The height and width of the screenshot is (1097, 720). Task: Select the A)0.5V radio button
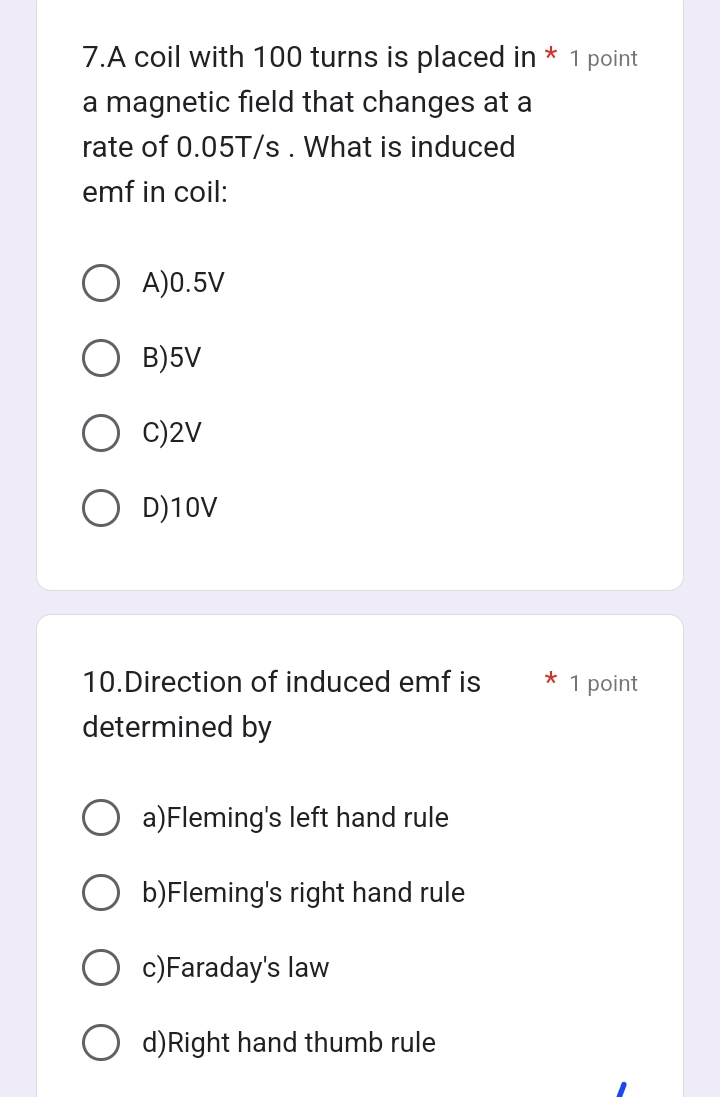coord(101,283)
